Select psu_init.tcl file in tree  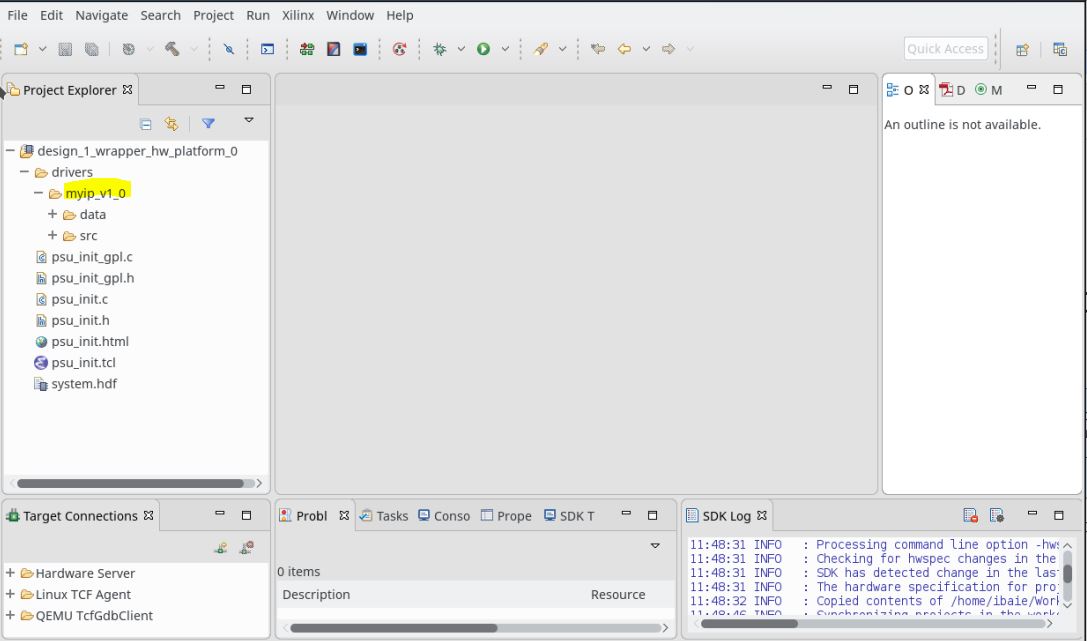click(83, 363)
